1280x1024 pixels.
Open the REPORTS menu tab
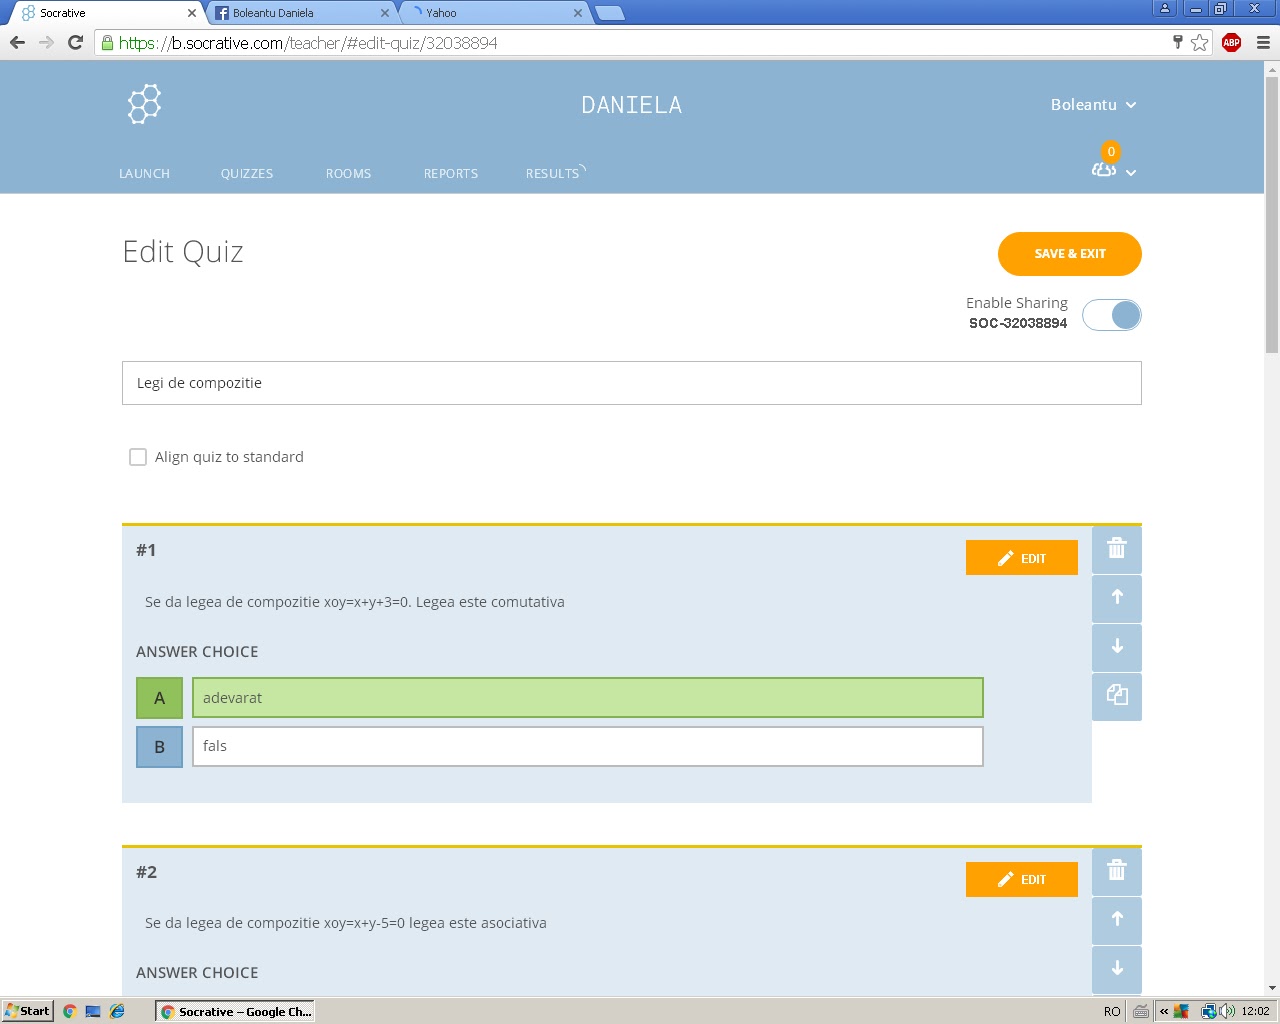coord(450,173)
